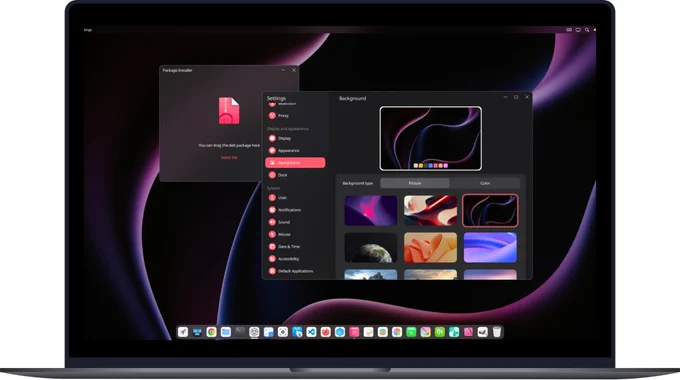This screenshot has height=380, width=680.
Task: Choose the selected dark wavy lines wallpaper
Action: [x=490, y=210]
